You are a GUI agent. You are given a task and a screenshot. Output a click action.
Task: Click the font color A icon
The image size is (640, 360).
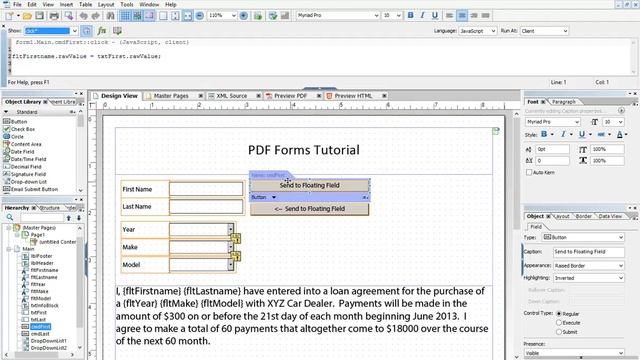point(620,134)
